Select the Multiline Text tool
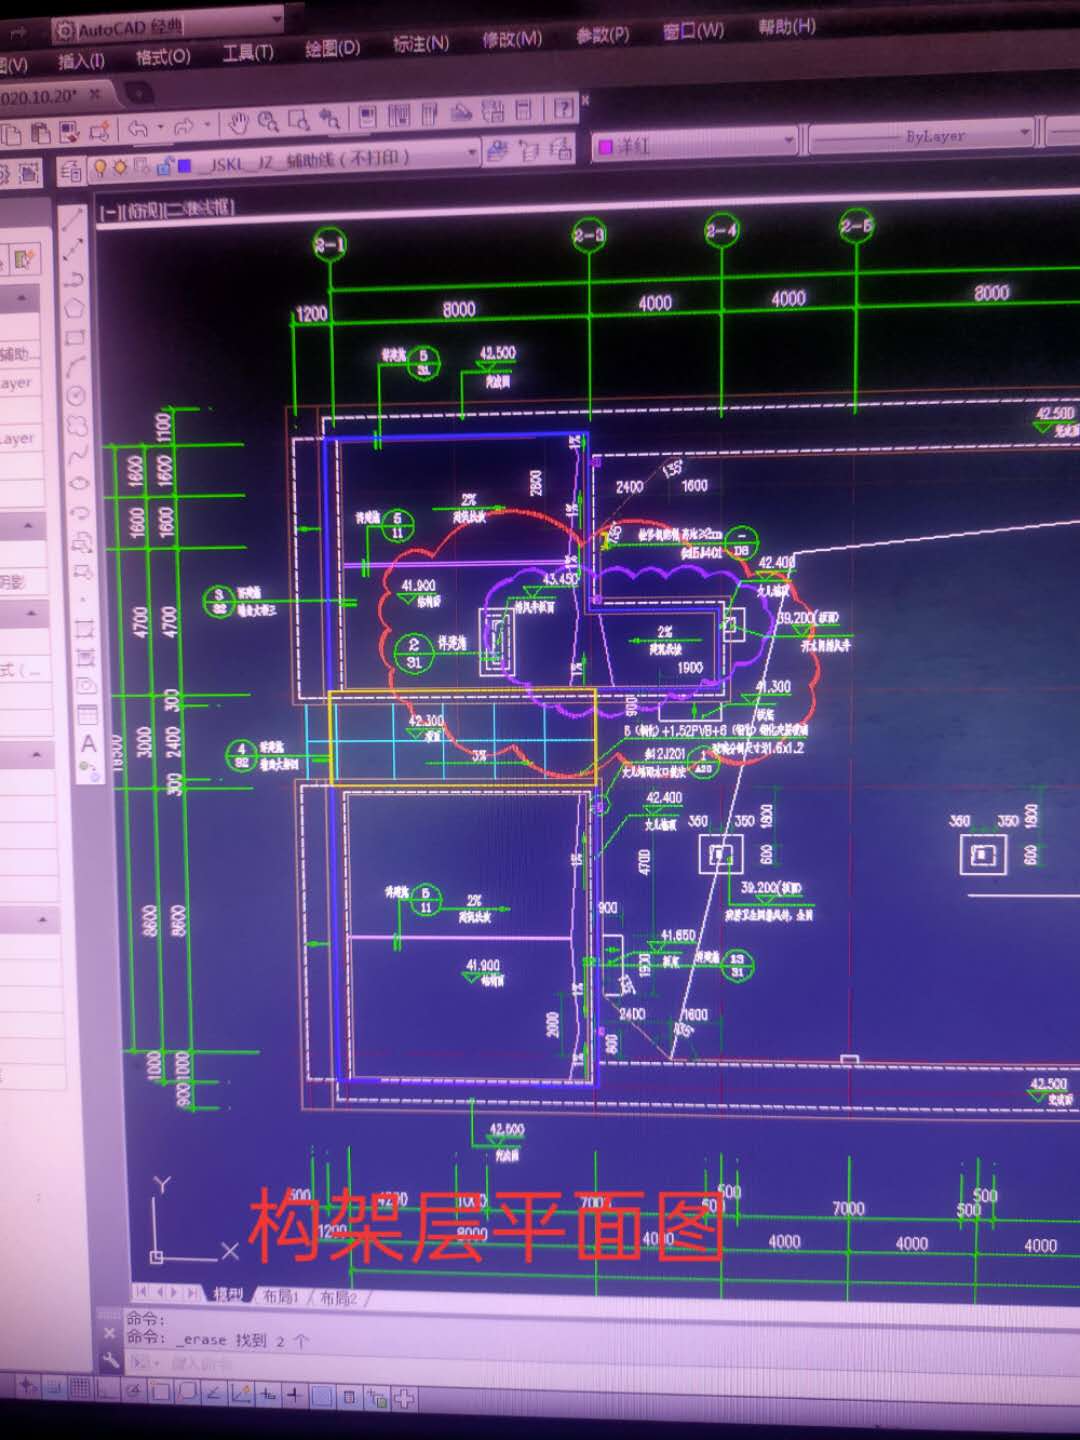 point(88,744)
